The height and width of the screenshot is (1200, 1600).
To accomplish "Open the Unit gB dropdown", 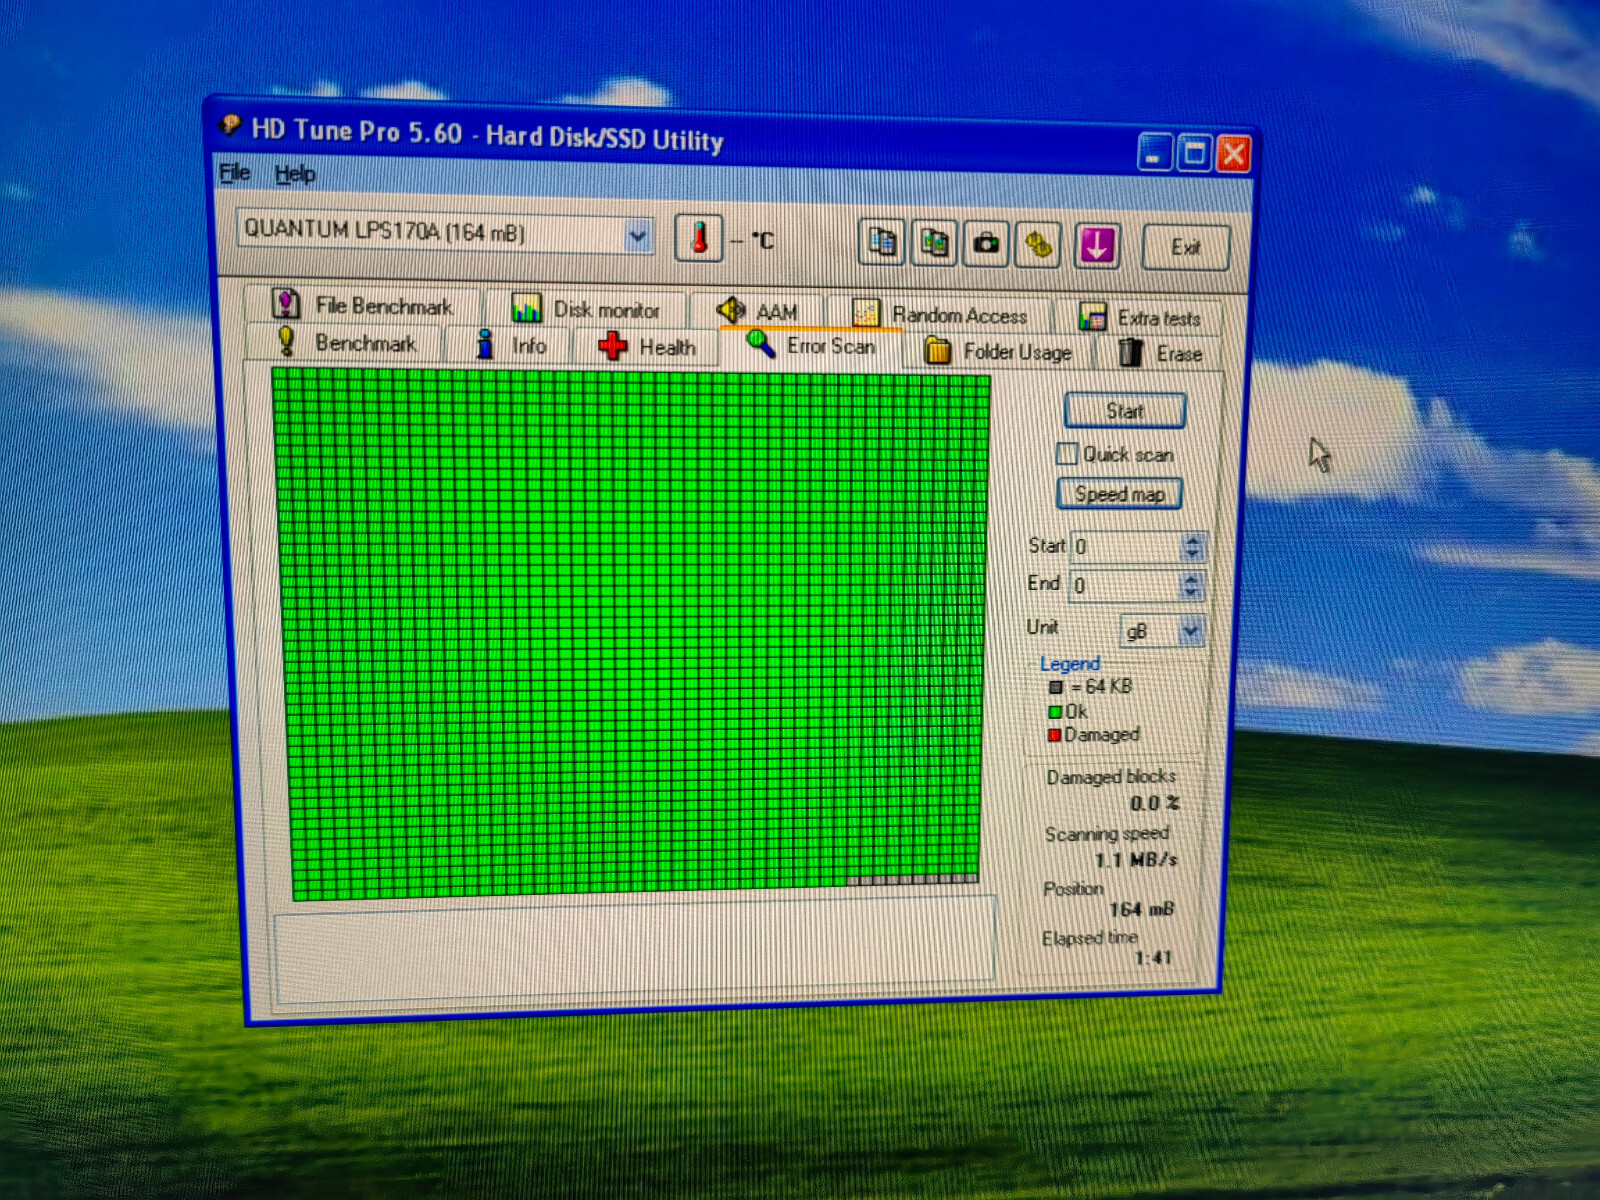I will 1190,630.
